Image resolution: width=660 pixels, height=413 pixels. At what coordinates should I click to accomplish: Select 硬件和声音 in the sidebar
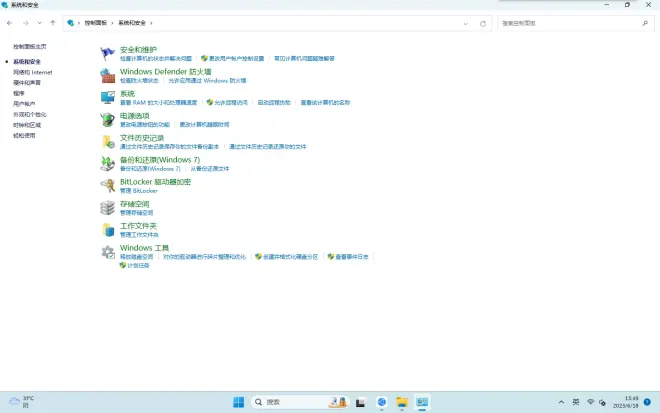pyautogui.click(x=27, y=83)
